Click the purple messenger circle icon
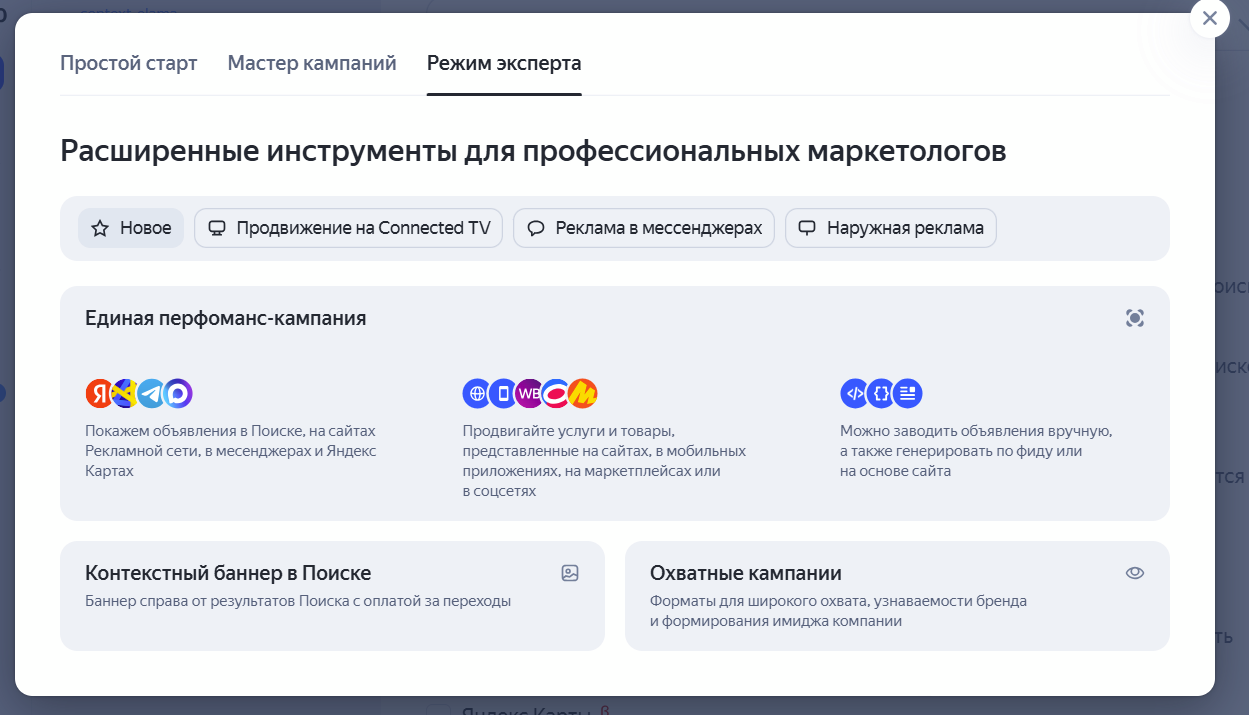Viewport: 1249px width, 715px height. tap(178, 393)
